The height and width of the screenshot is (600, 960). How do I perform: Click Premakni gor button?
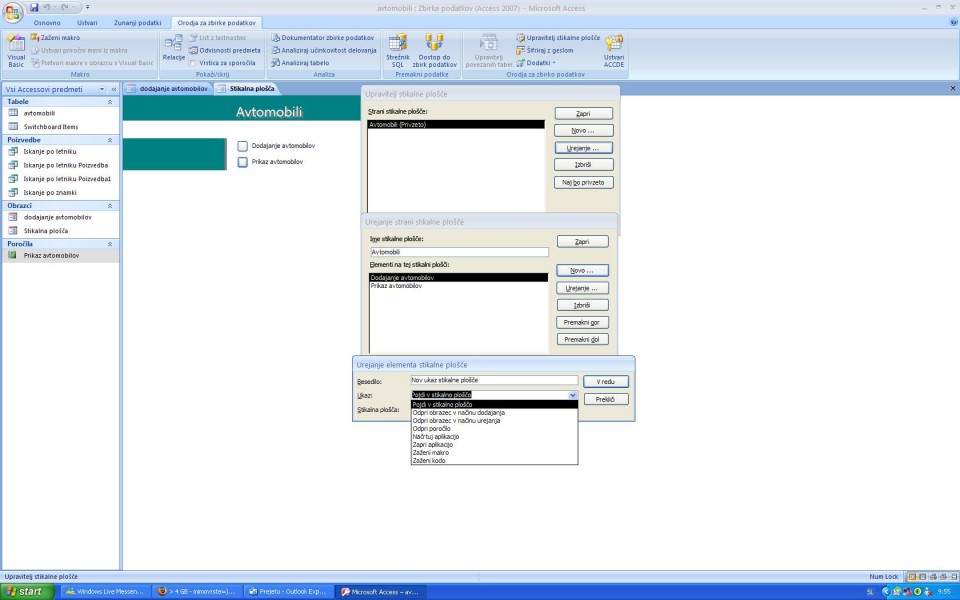[x=582, y=322]
